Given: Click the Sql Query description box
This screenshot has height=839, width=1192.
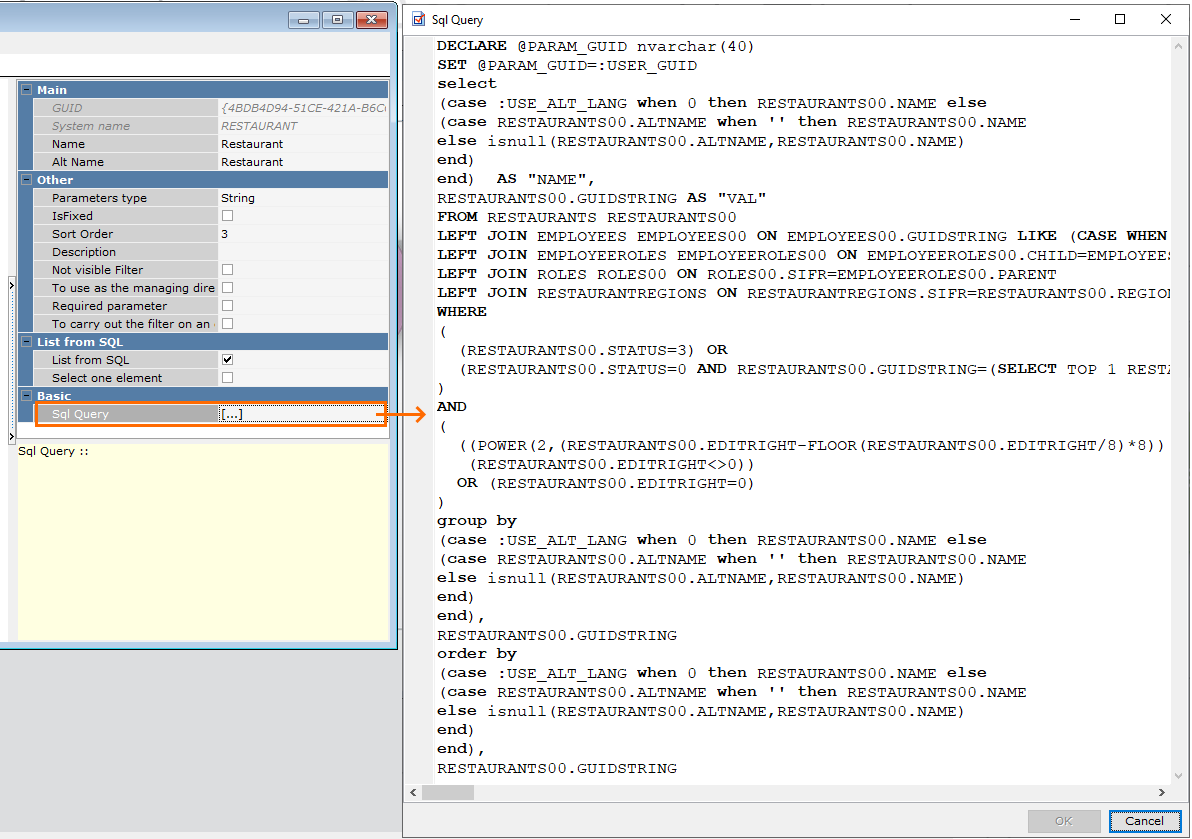Looking at the screenshot, I should 203,541.
